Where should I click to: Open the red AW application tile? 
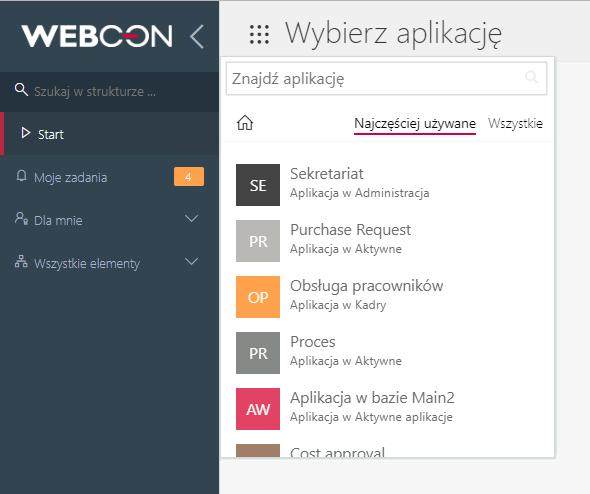[x=258, y=409]
